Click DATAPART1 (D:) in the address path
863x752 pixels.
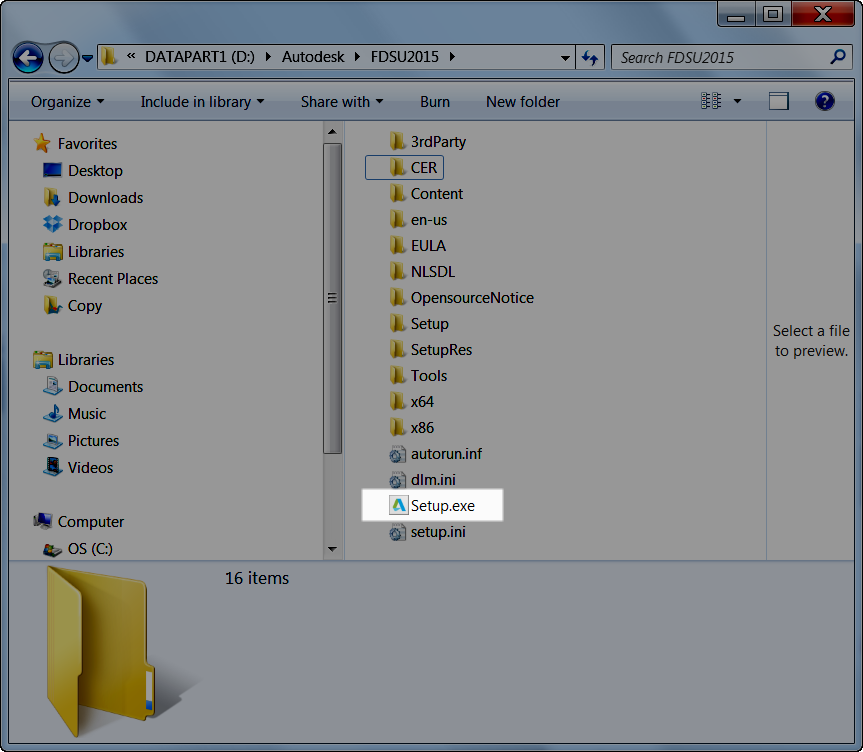pos(200,57)
